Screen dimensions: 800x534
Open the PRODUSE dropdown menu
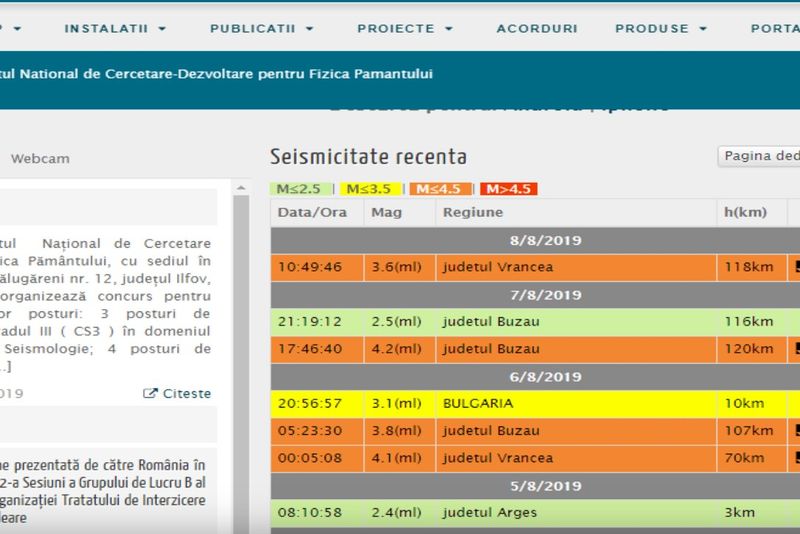(659, 28)
